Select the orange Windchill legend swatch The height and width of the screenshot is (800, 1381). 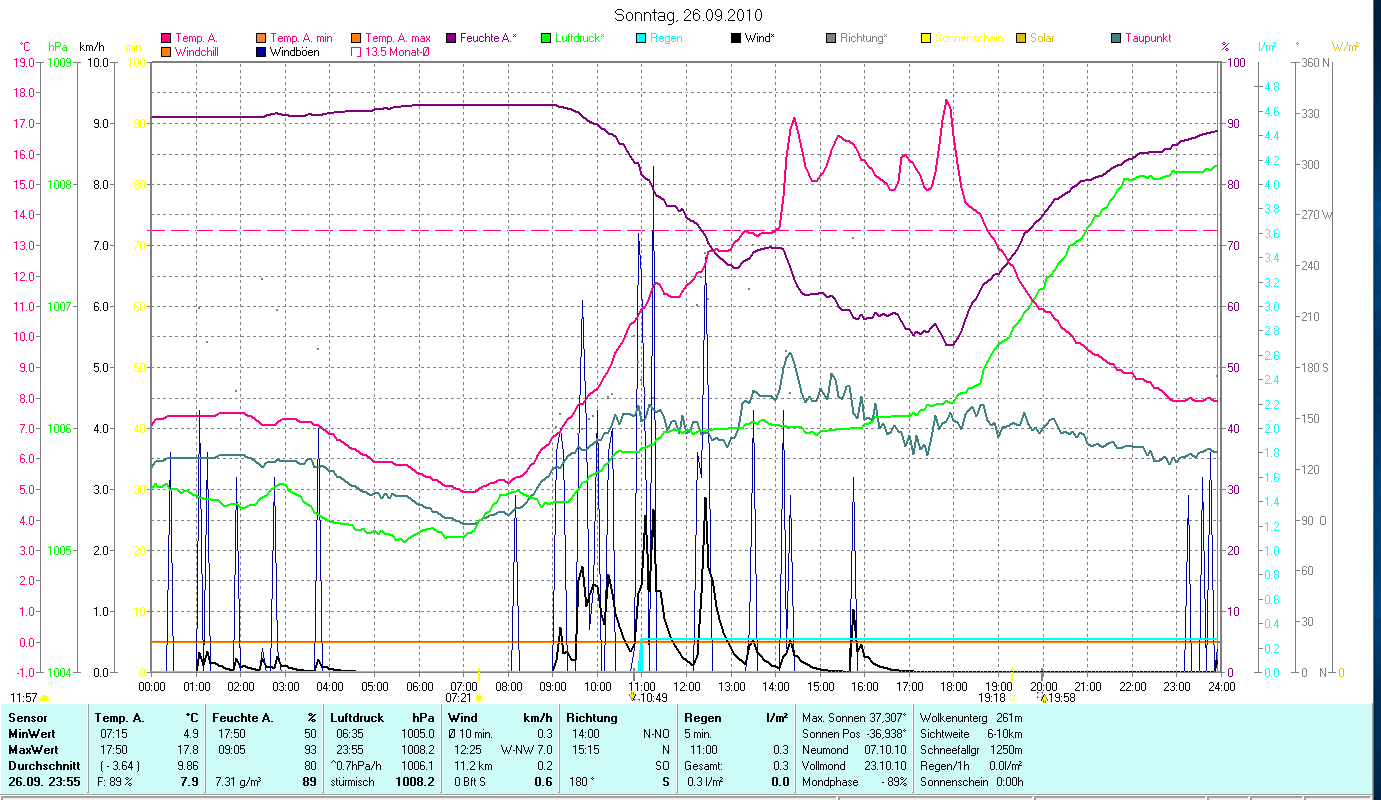pos(165,51)
